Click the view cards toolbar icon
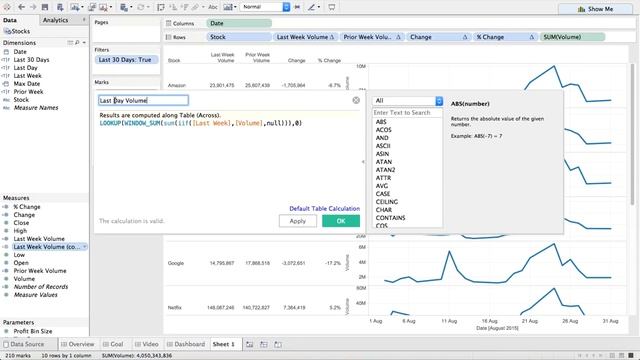This screenshot has height=360, width=640. (x=228, y=7)
